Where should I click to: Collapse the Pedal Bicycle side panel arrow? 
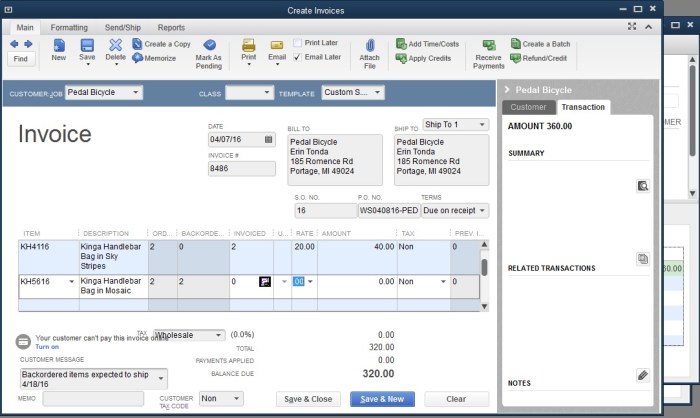507,90
